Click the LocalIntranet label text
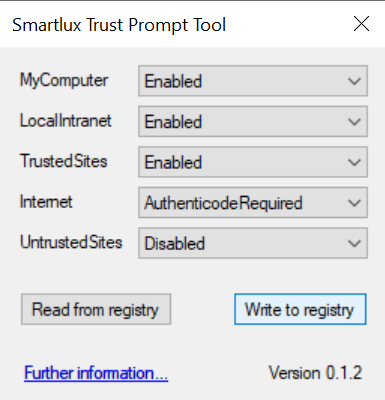 click(66, 121)
